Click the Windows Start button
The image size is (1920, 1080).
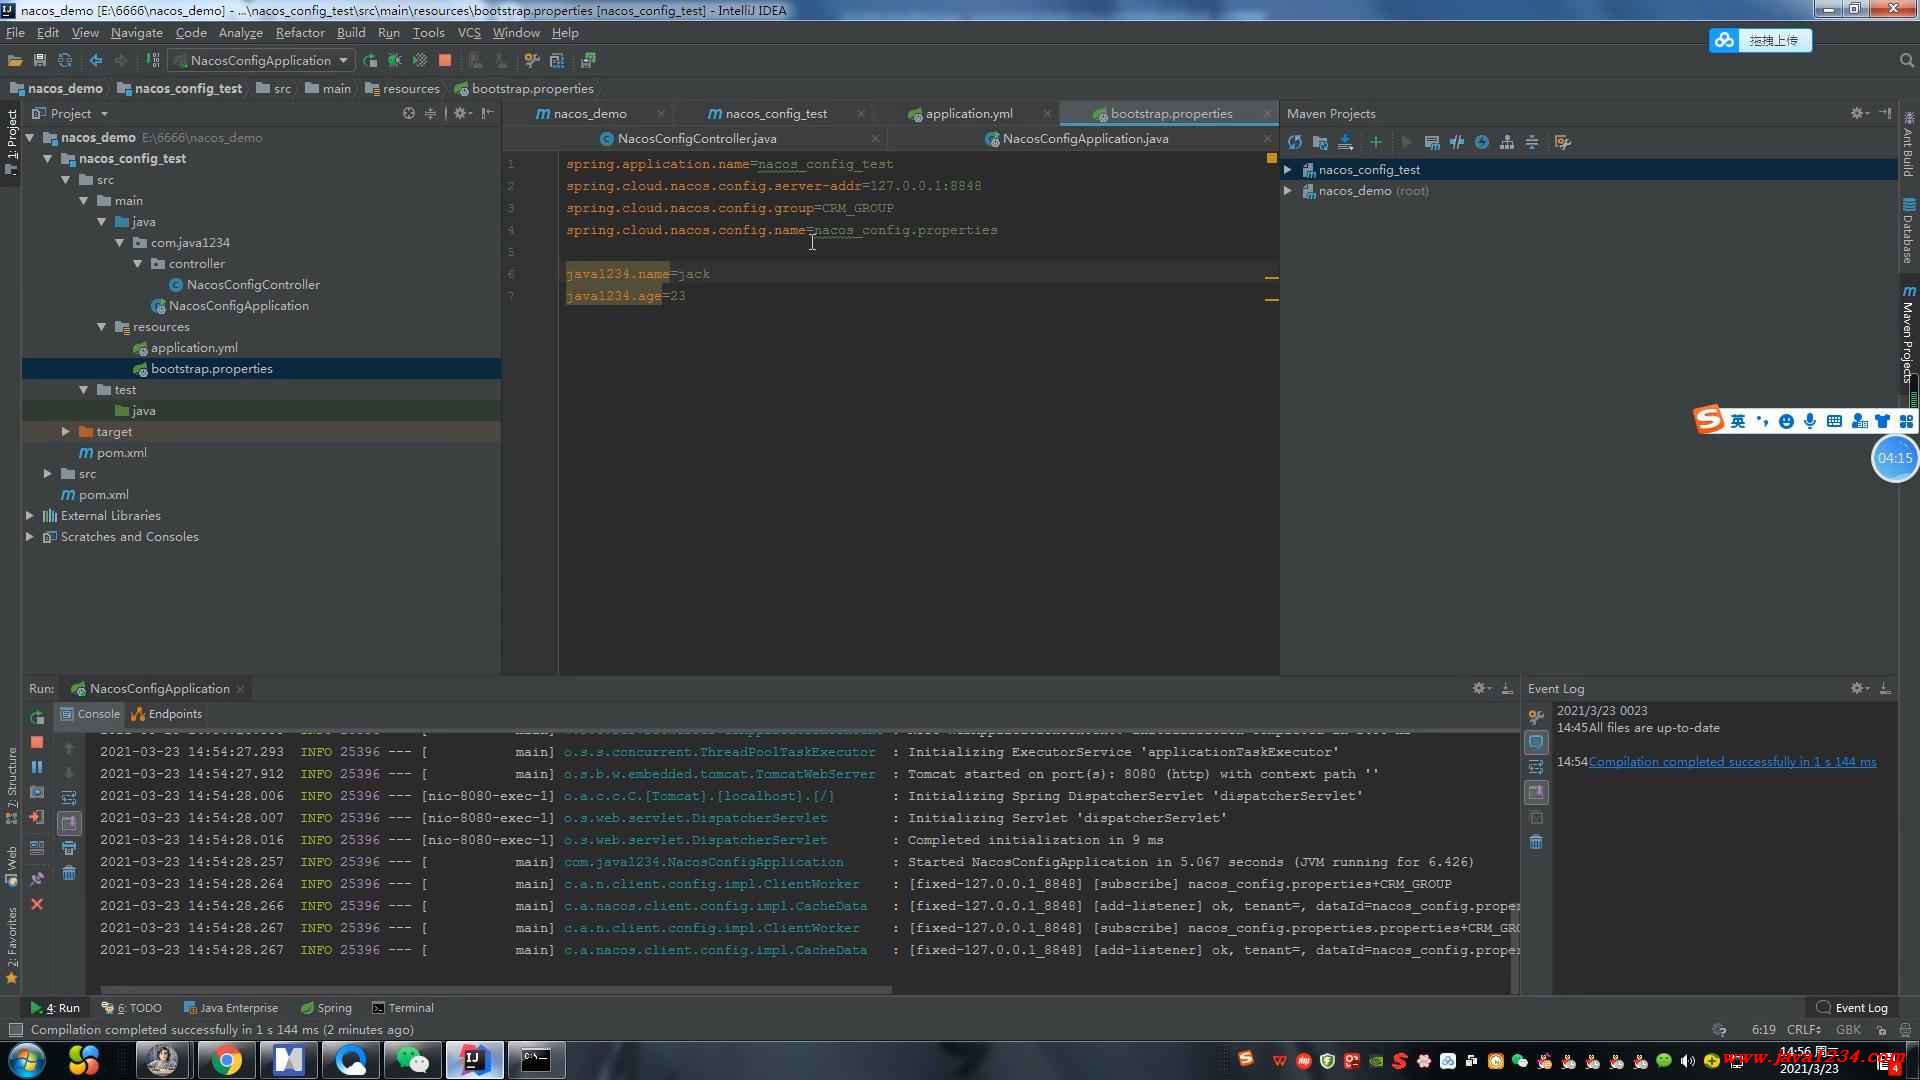click(27, 1060)
